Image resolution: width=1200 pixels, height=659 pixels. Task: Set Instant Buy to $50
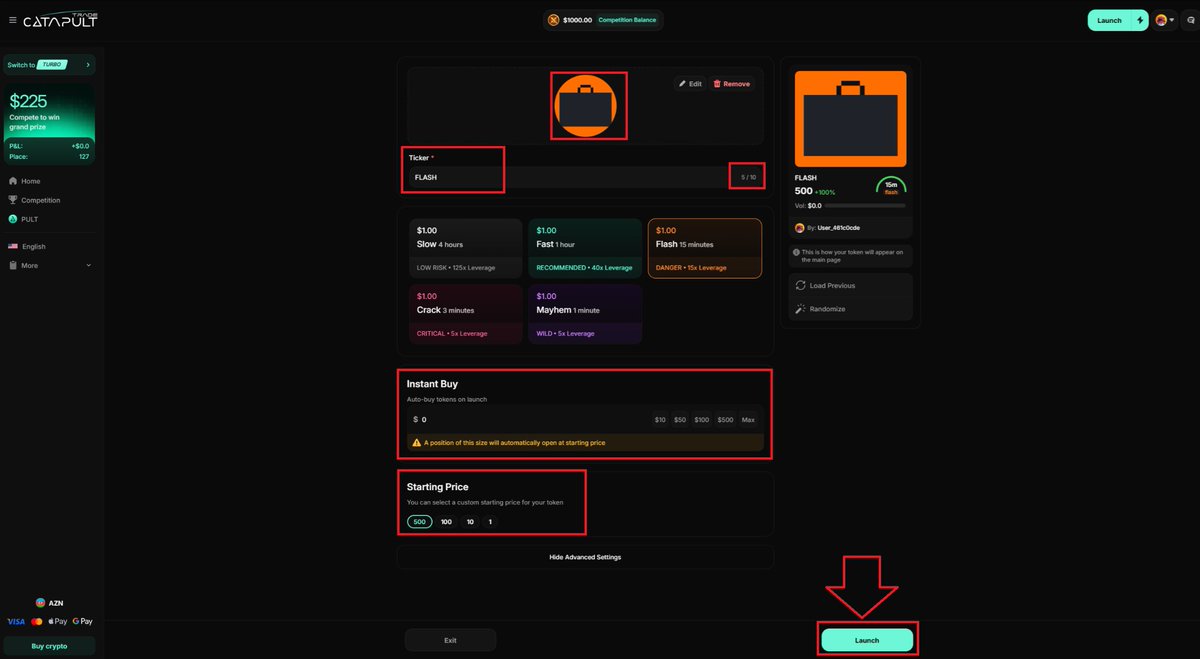680,420
